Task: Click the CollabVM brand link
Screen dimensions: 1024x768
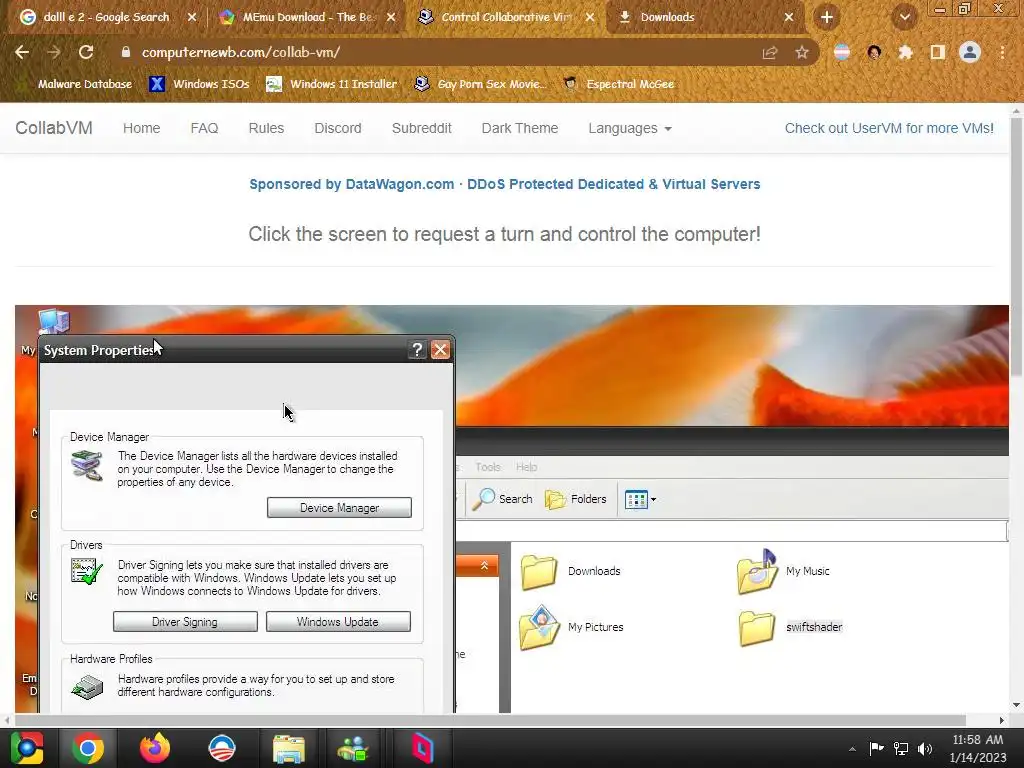Action: 54,128
